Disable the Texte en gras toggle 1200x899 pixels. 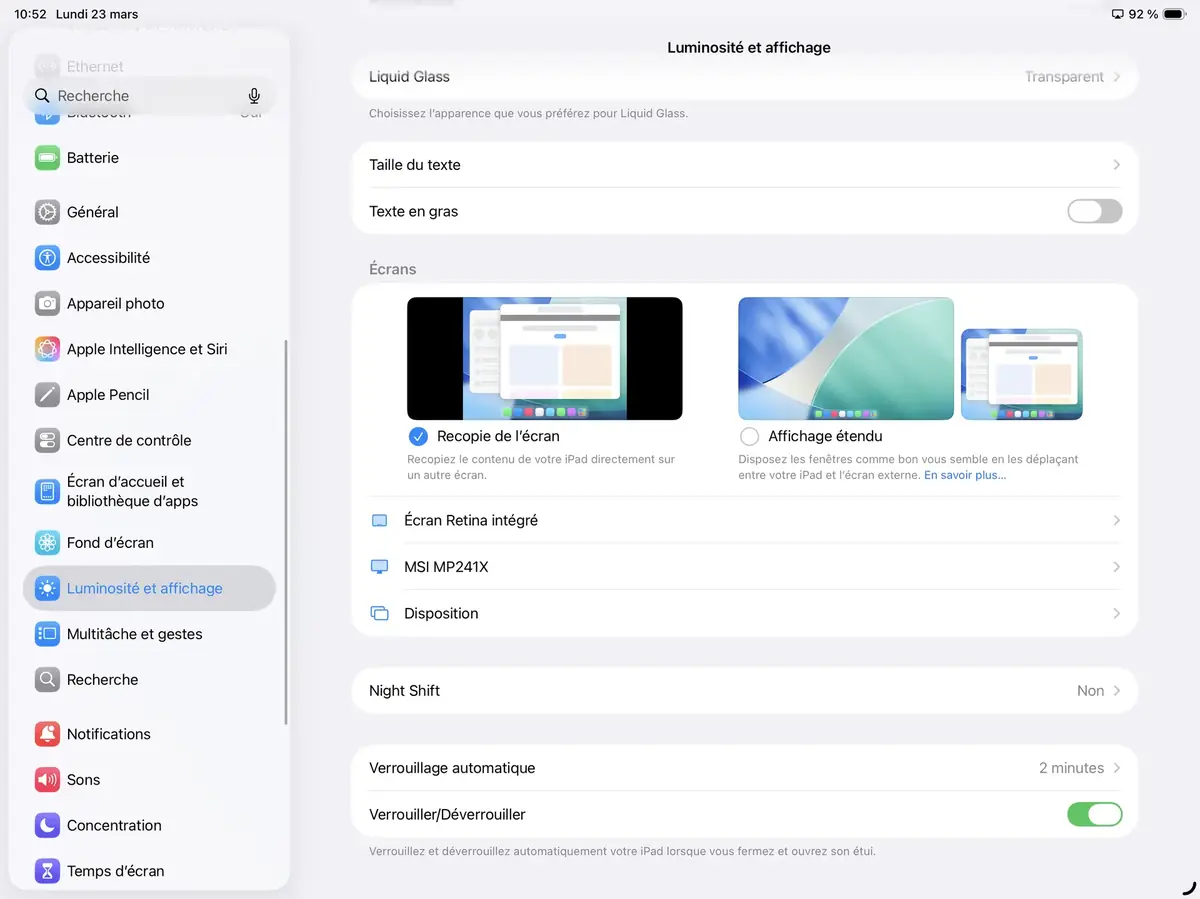point(1094,211)
